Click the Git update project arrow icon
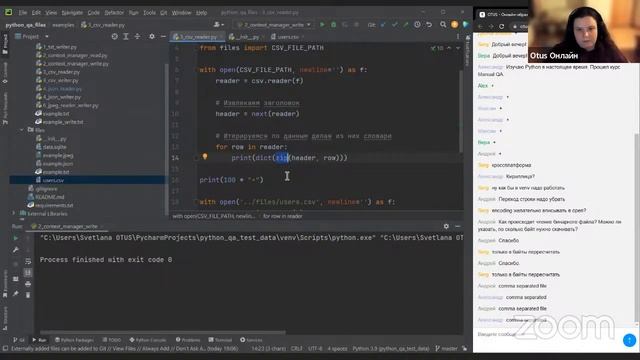The height and width of the screenshot is (360, 640). 383,25
